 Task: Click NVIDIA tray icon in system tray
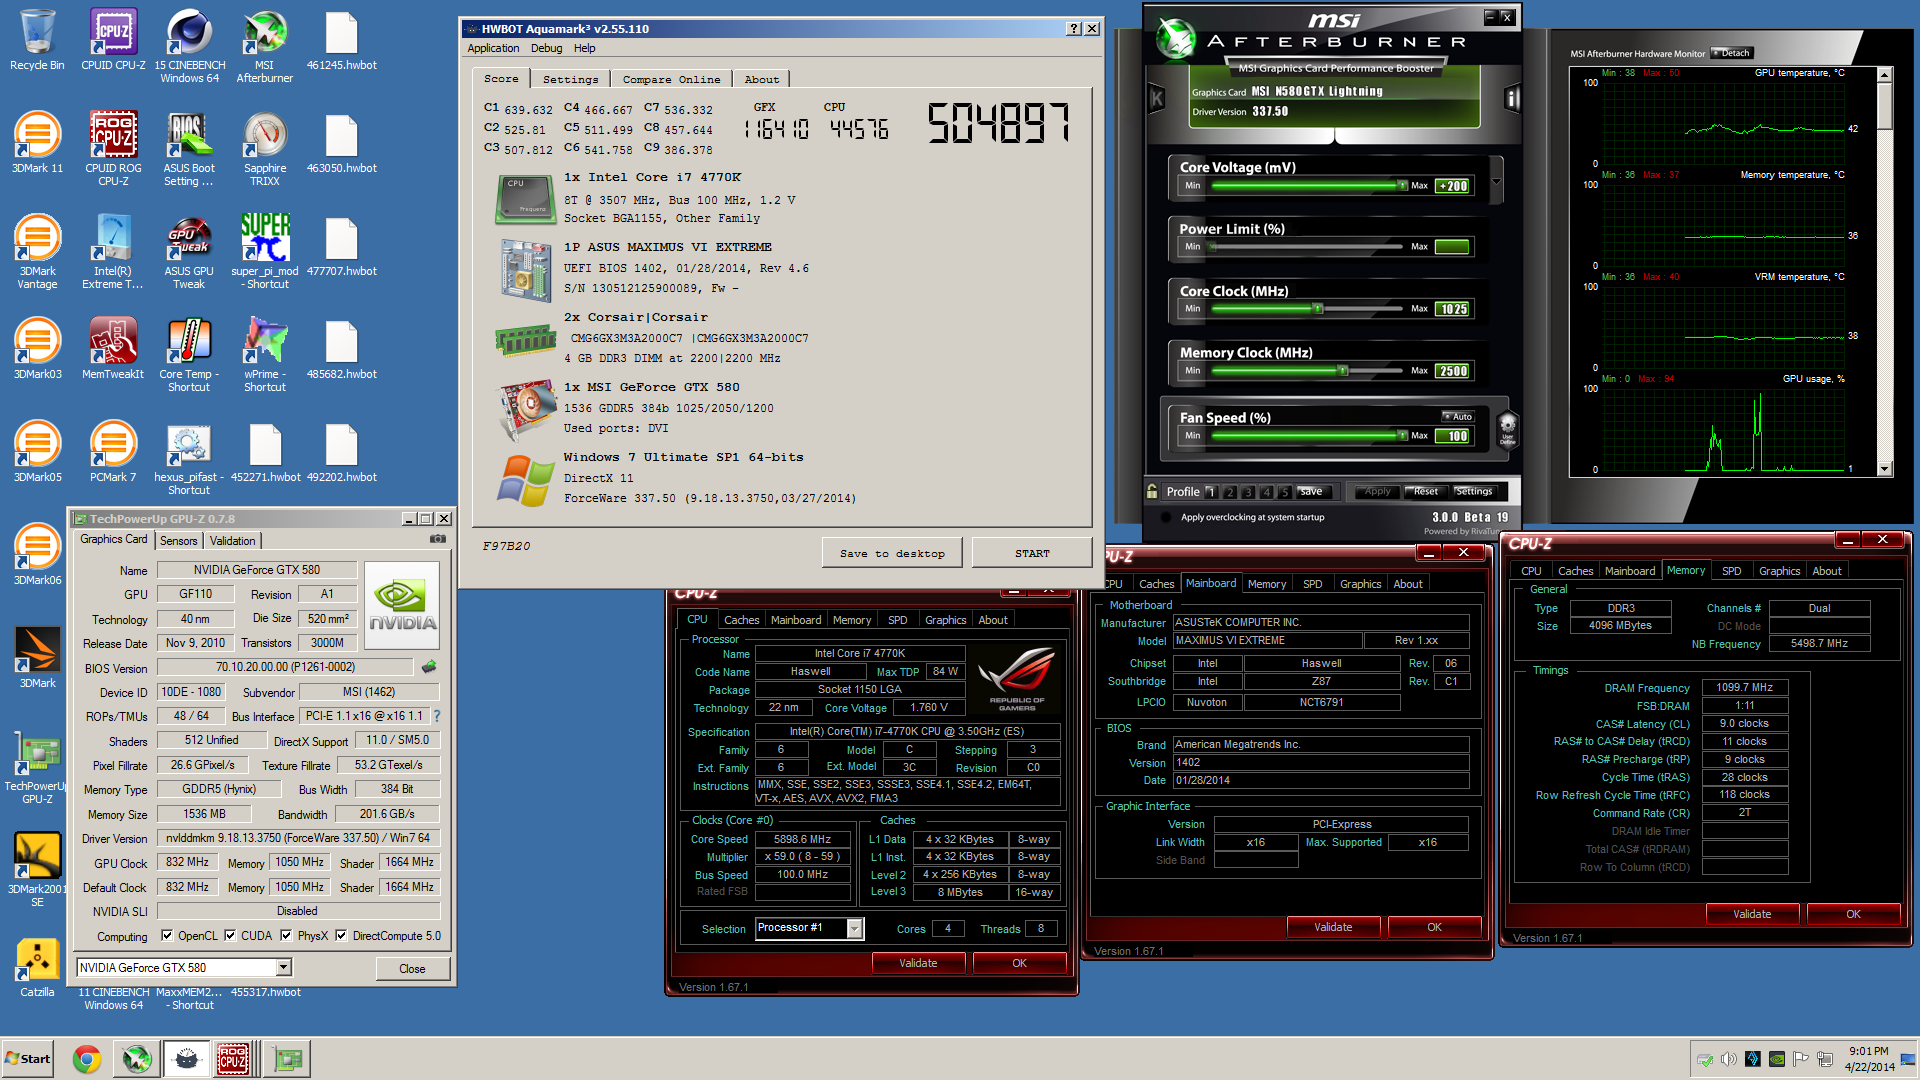[x=1777, y=1059]
